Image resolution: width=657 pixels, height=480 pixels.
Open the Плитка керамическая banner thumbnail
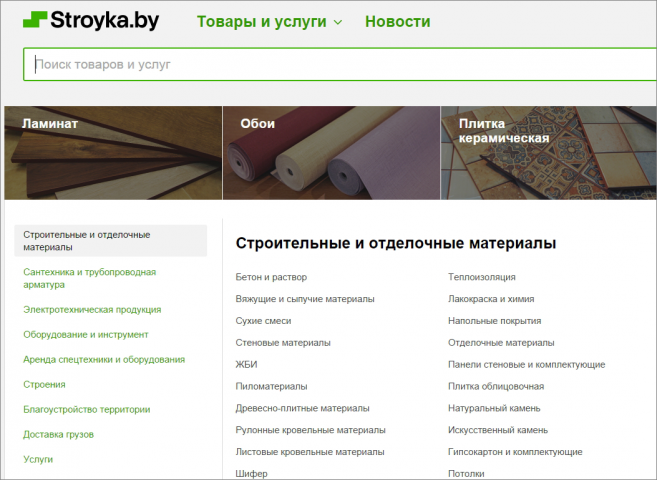[x=549, y=153]
